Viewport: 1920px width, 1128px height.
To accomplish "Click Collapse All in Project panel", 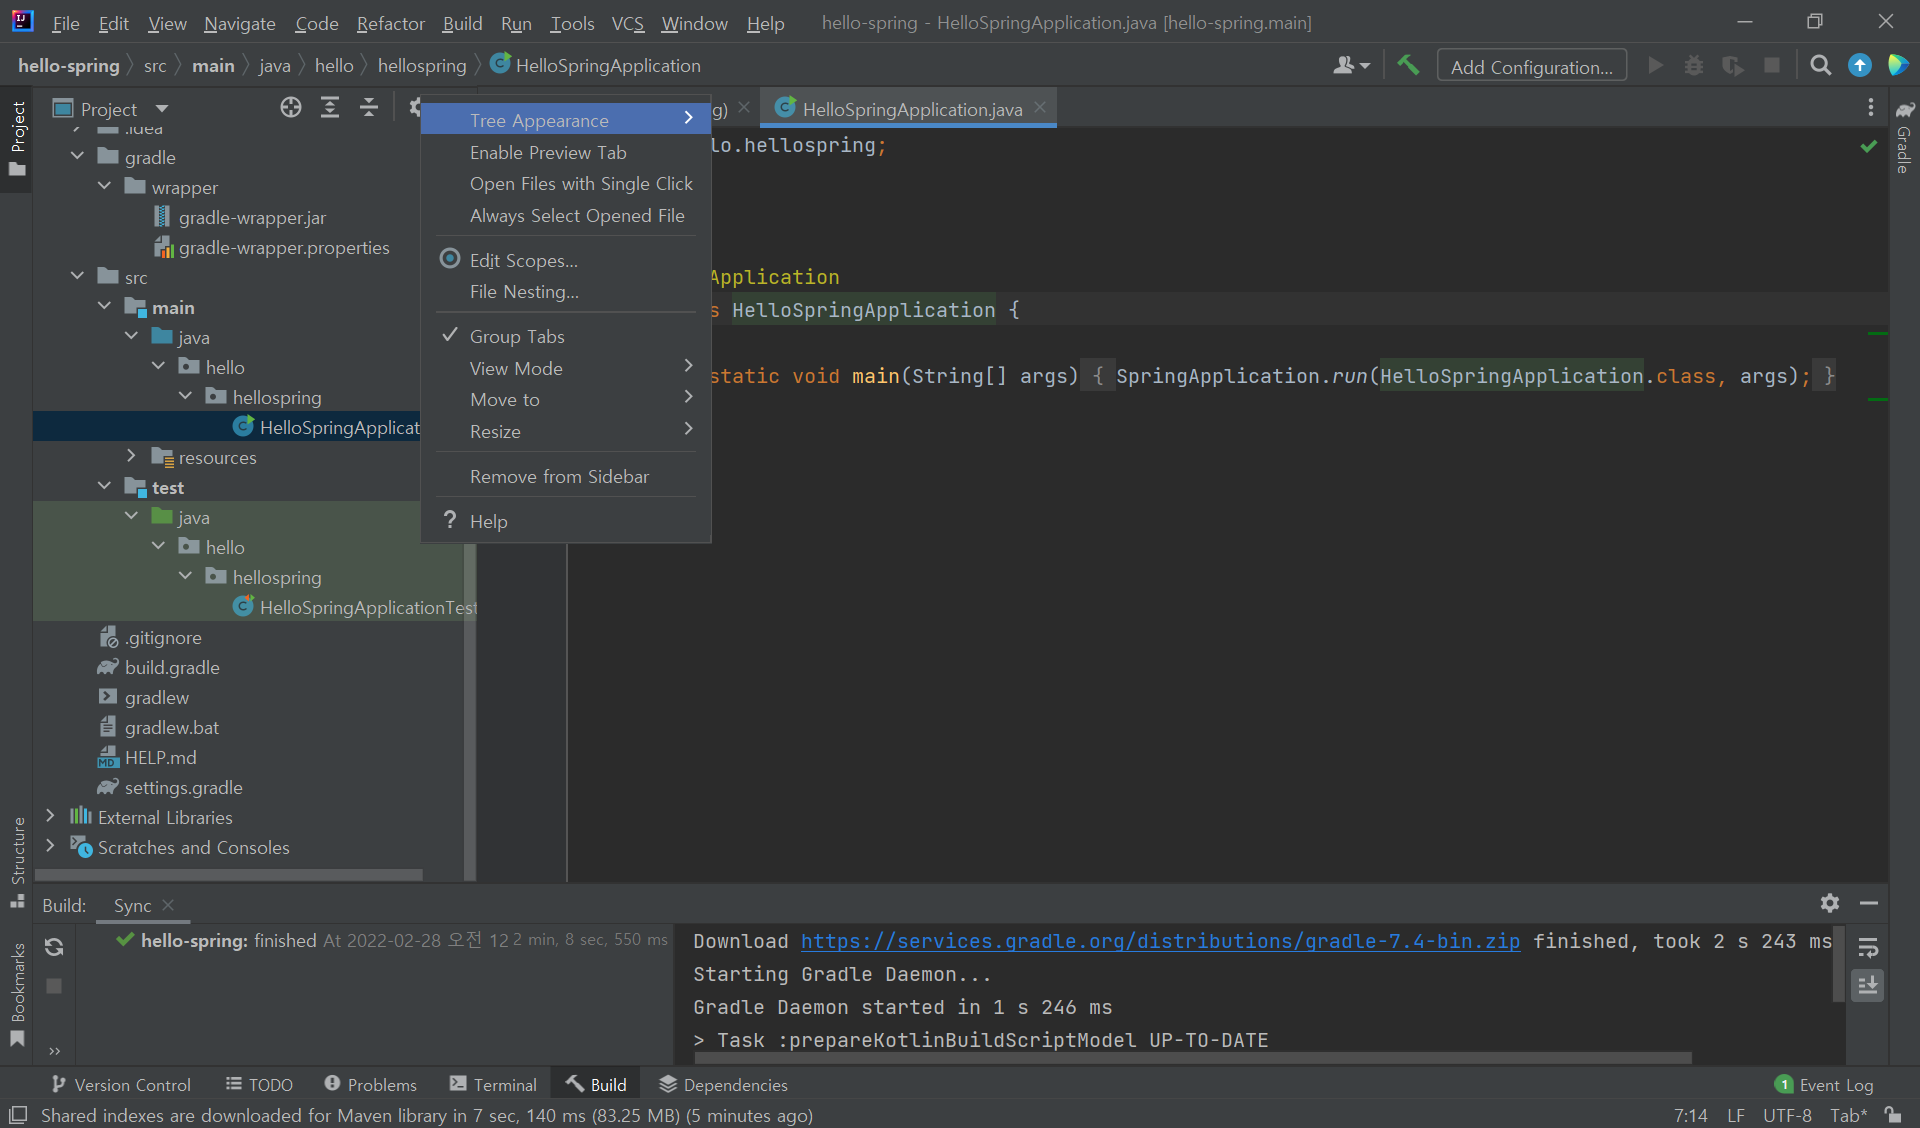I will click(369, 108).
